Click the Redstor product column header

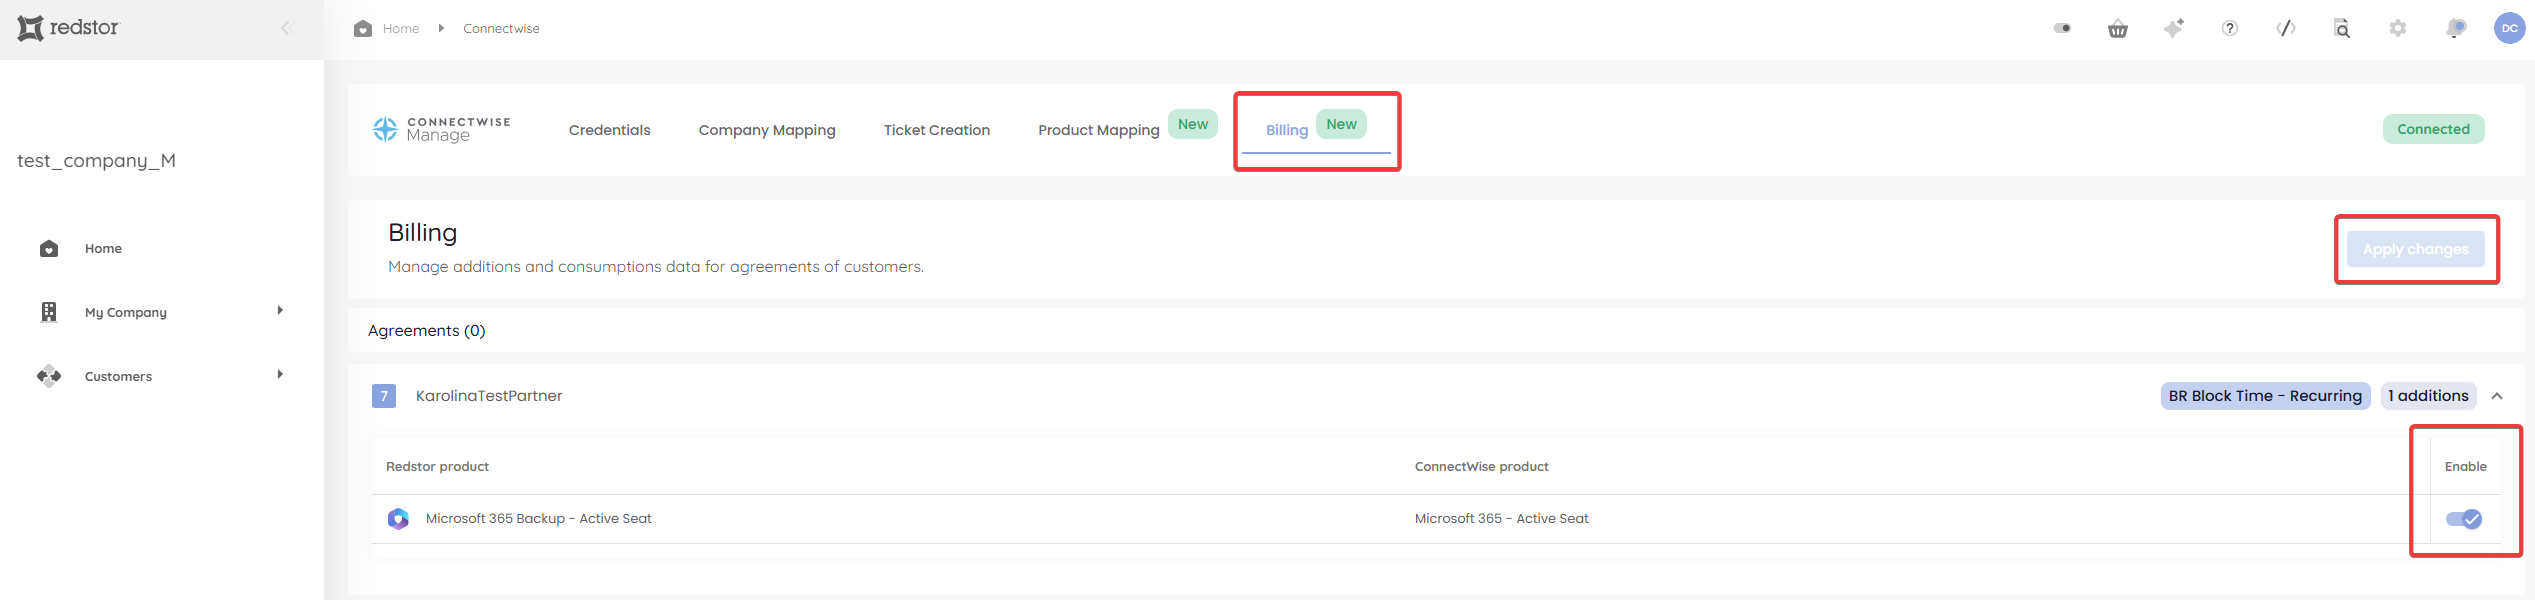click(x=437, y=467)
